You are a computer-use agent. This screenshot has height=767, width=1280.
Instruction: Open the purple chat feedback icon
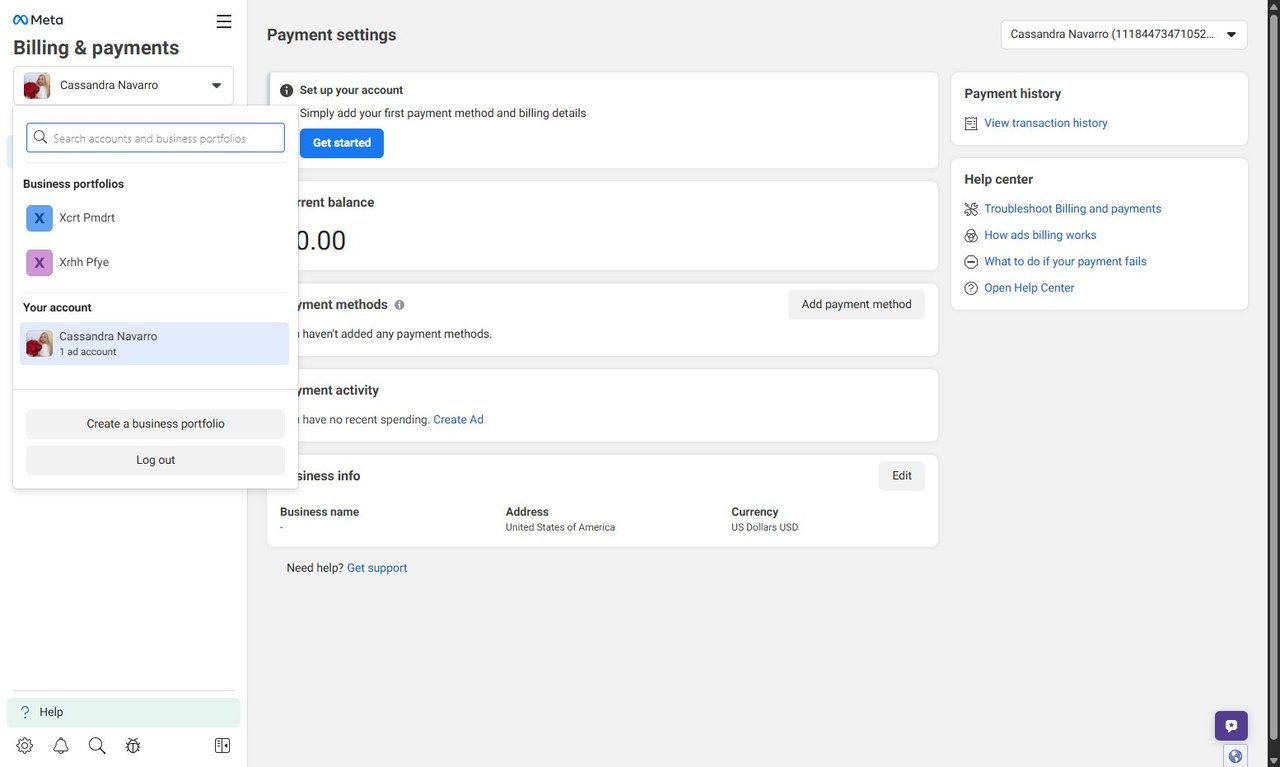tap(1231, 726)
